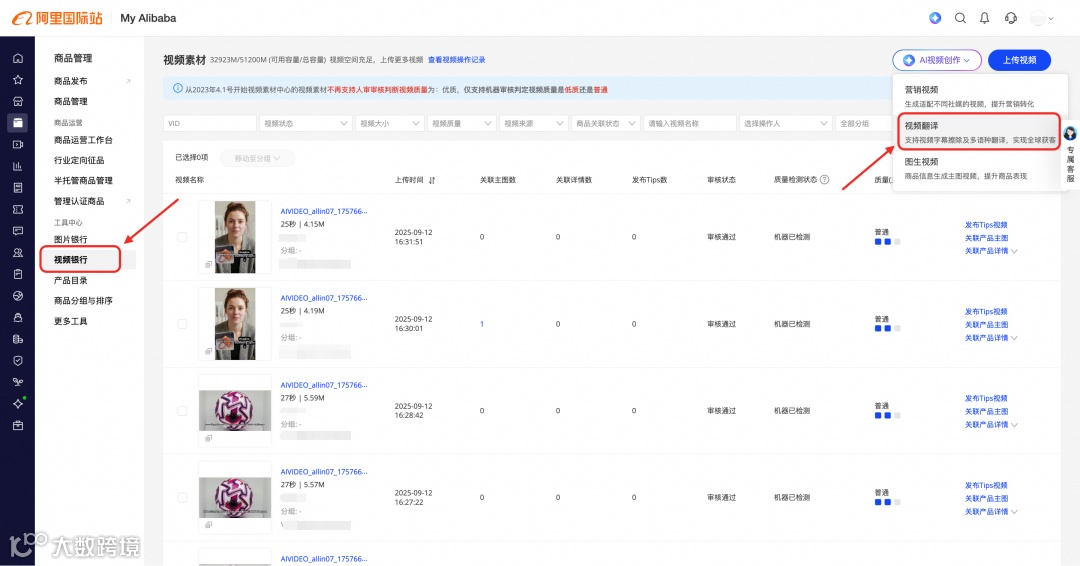Open woman thumbnail of 16:31:51 video
Viewport: 1080px width, 566px height.
[x=235, y=237]
